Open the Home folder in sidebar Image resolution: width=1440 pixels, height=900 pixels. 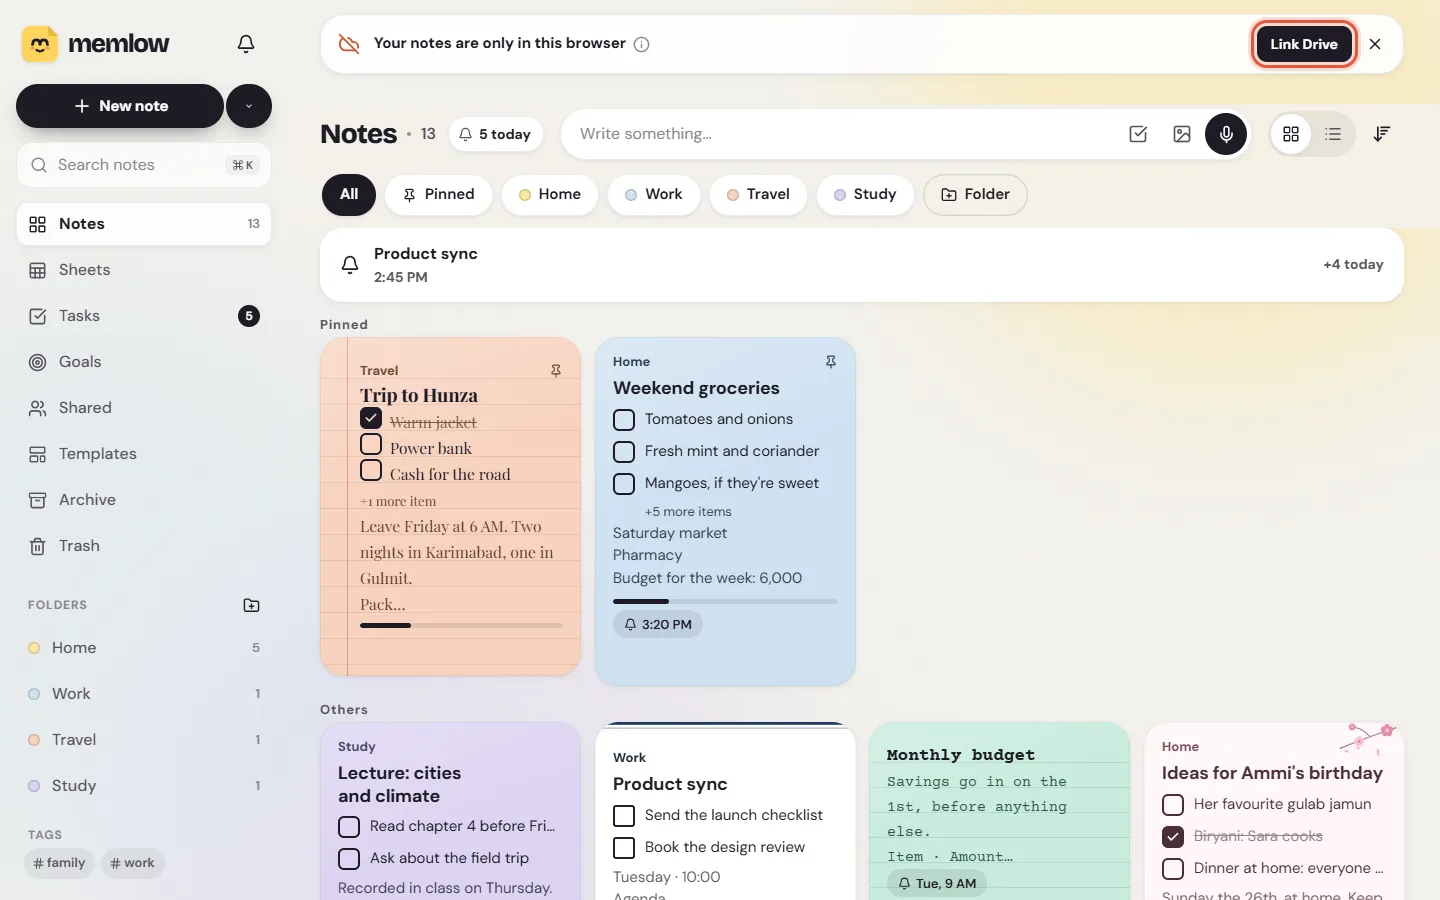(x=144, y=648)
